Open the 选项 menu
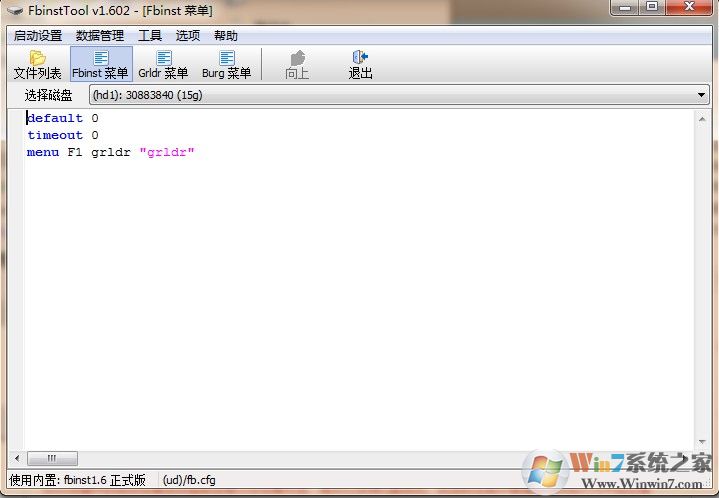This screenshot has width=719, height=498. (188, 36)
